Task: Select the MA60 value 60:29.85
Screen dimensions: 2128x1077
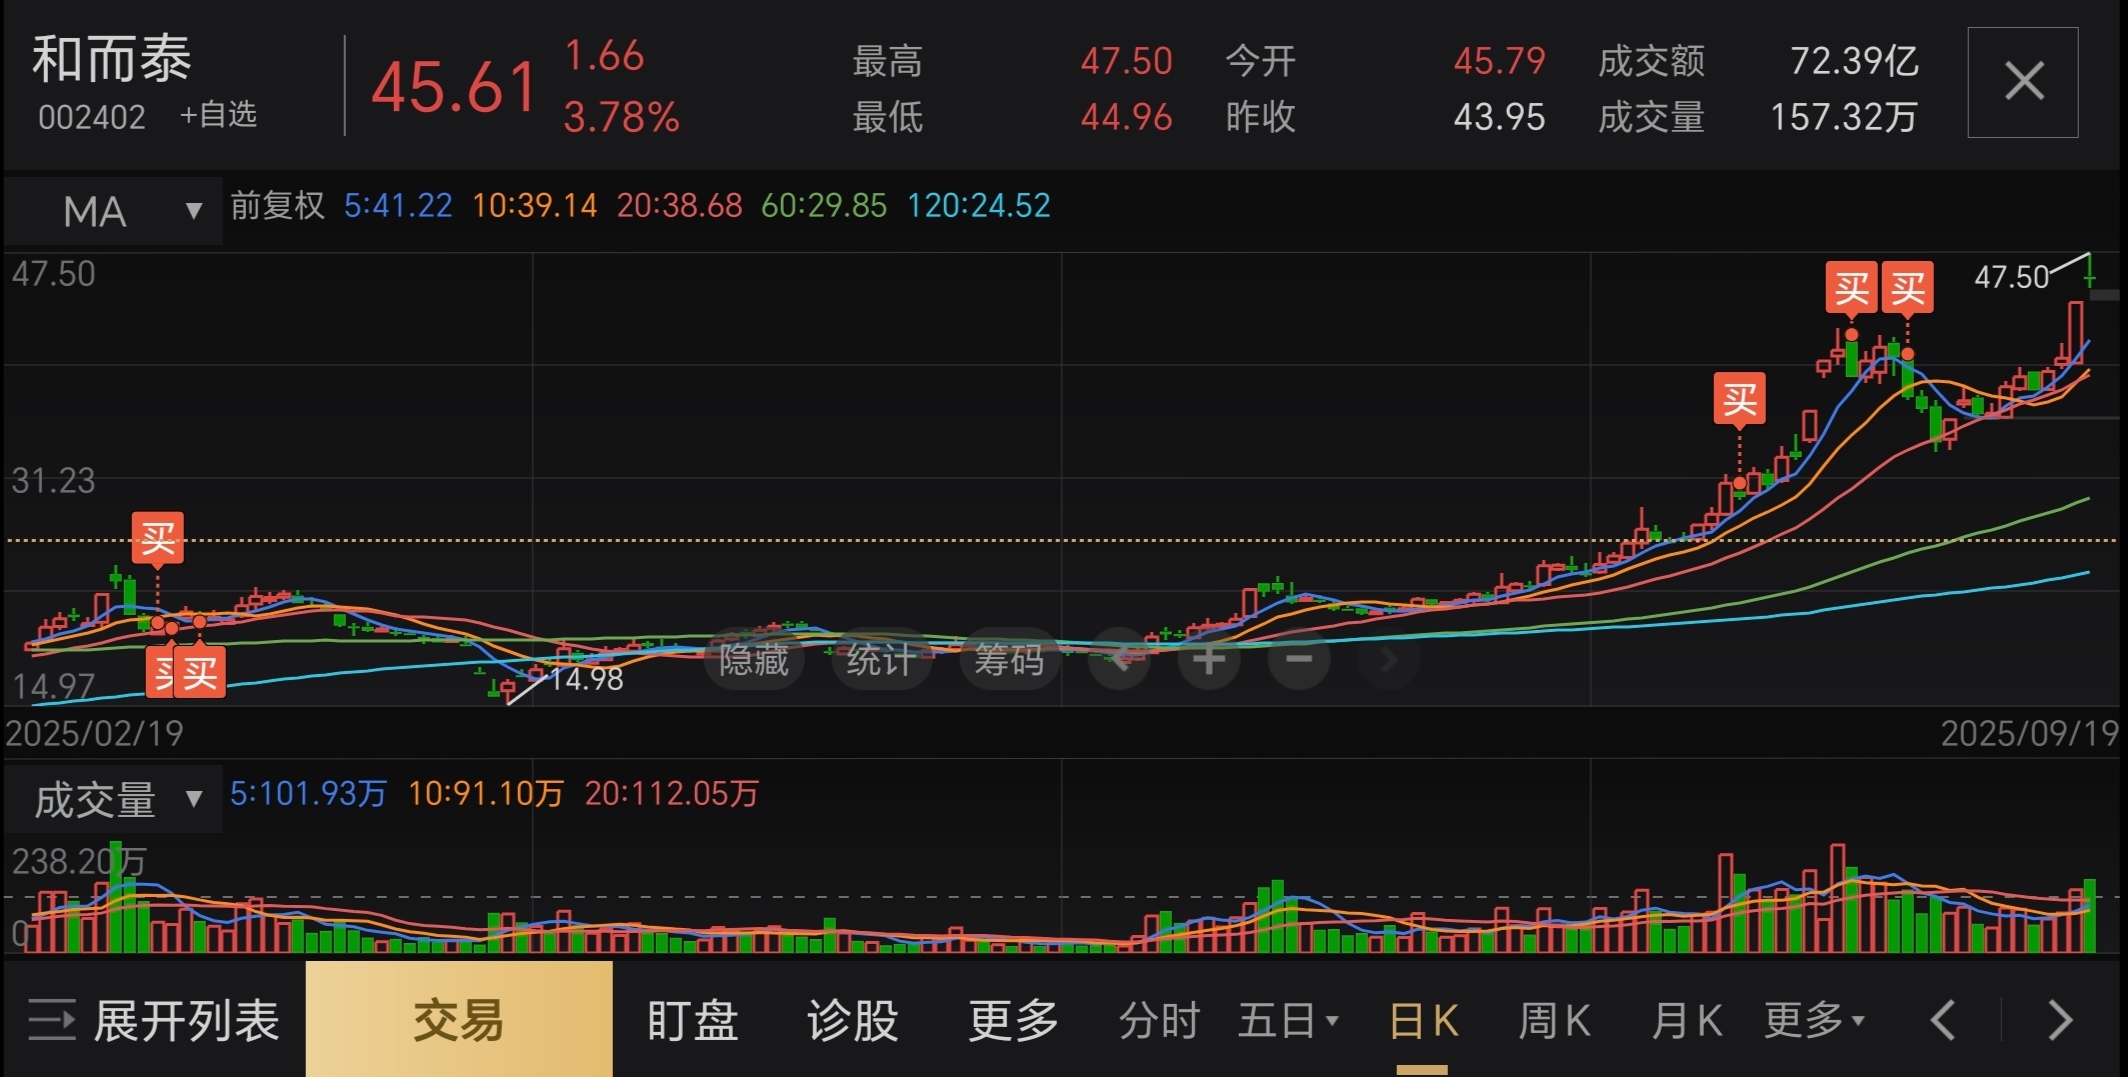Action: (x=824, y=206)
